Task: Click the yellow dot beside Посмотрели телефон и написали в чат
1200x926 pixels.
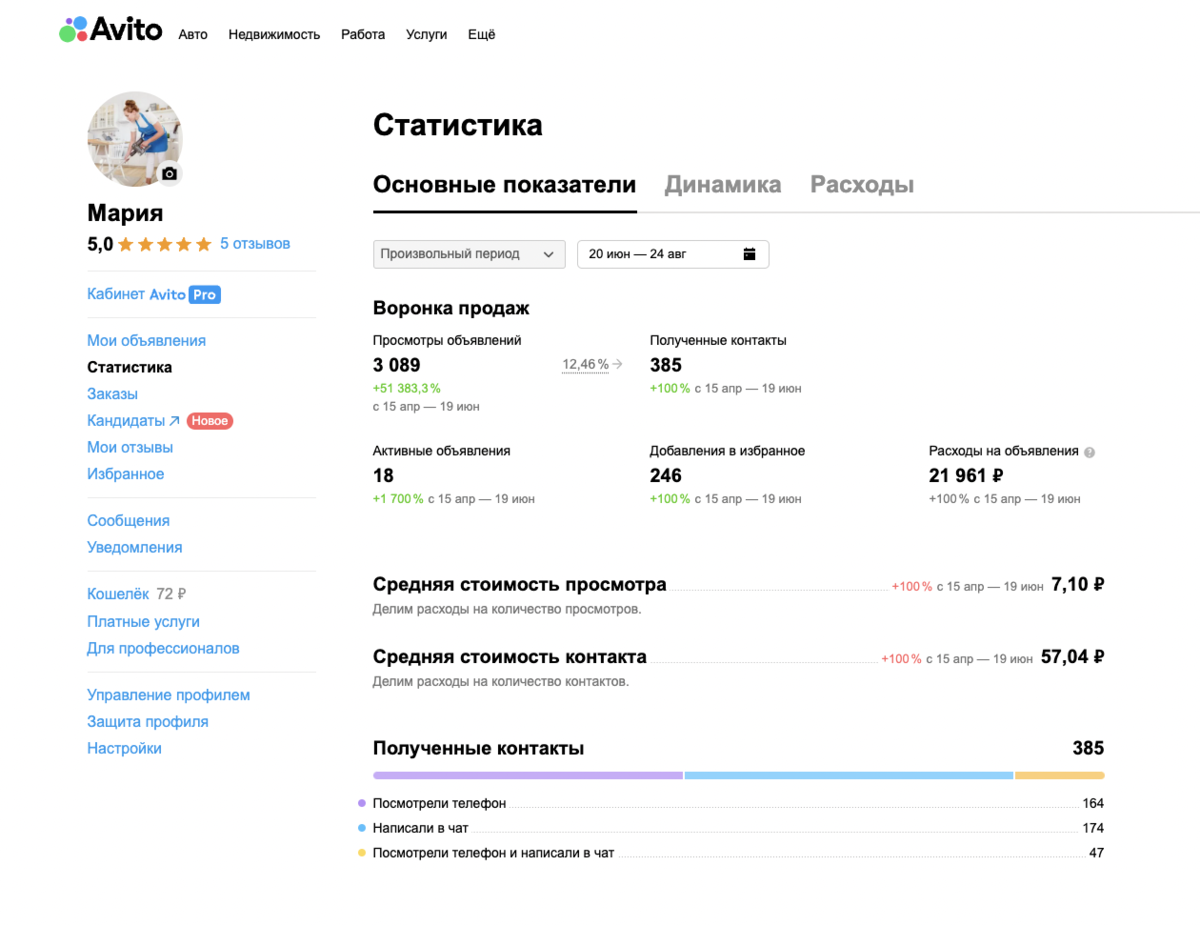Action: 361,853
